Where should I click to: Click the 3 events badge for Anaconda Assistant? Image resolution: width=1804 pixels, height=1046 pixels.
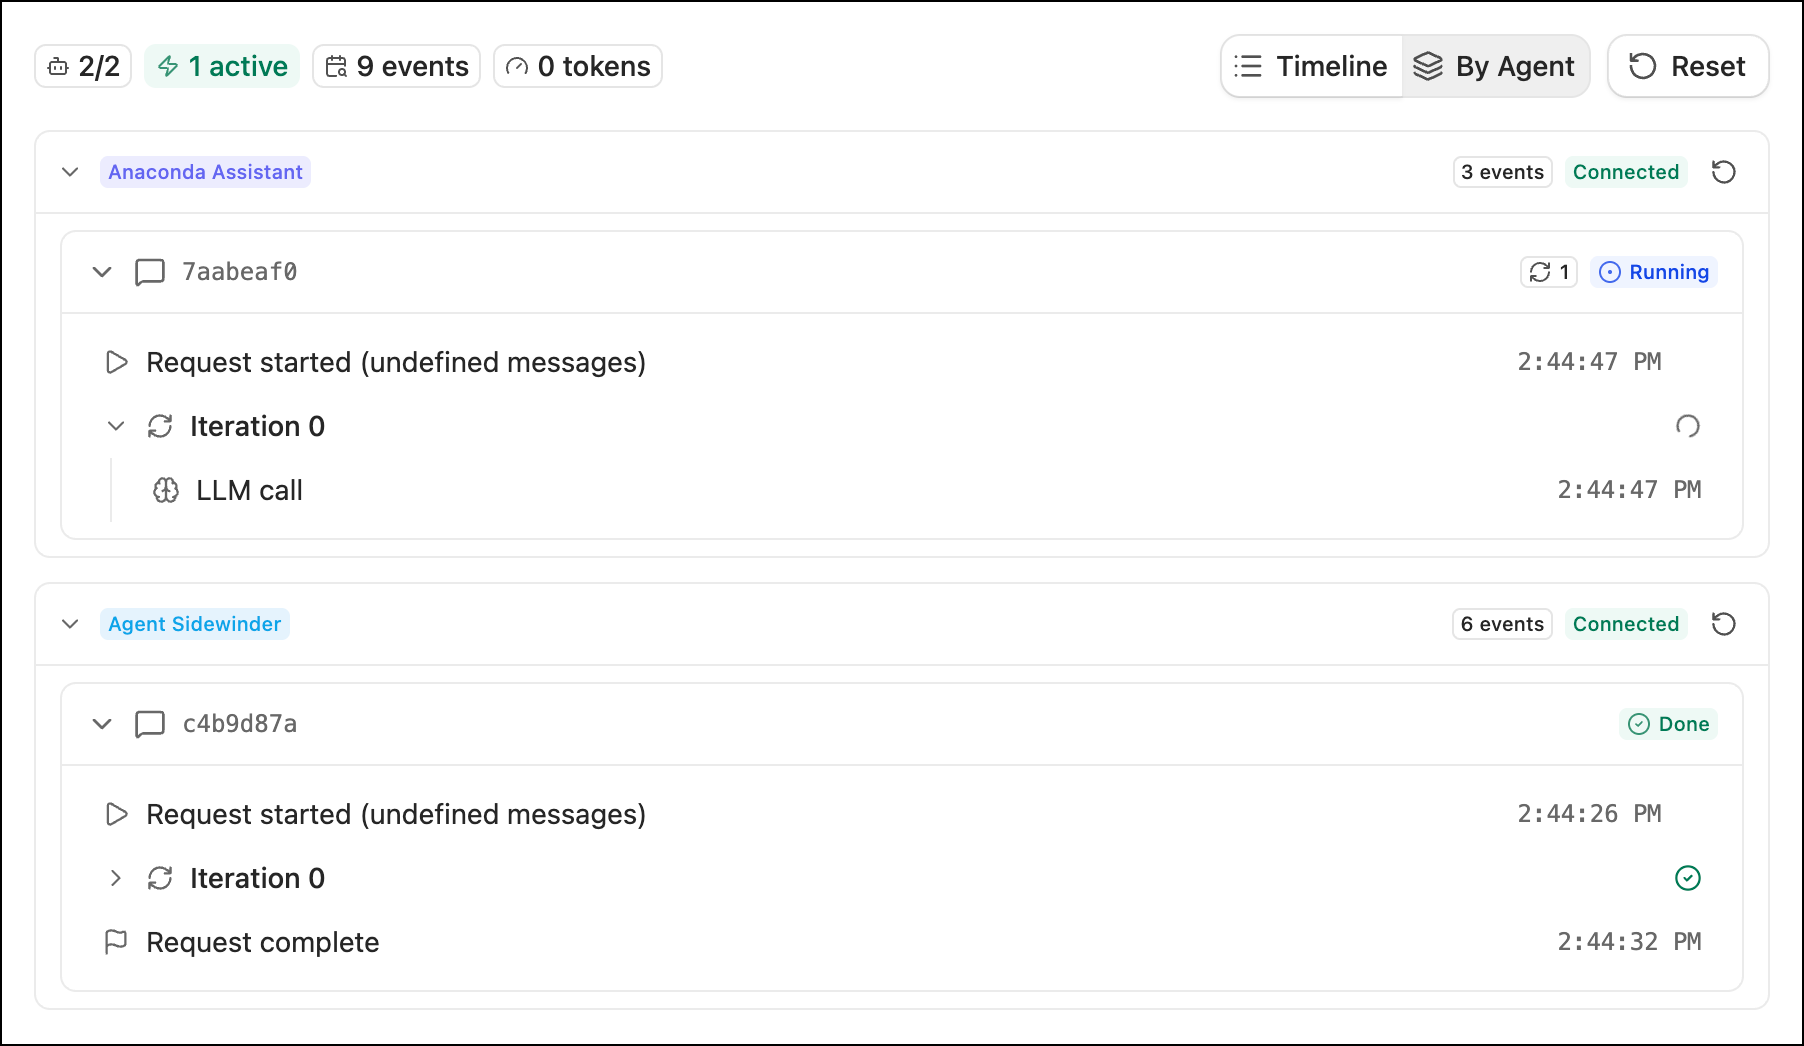[x=1502, y=172]
